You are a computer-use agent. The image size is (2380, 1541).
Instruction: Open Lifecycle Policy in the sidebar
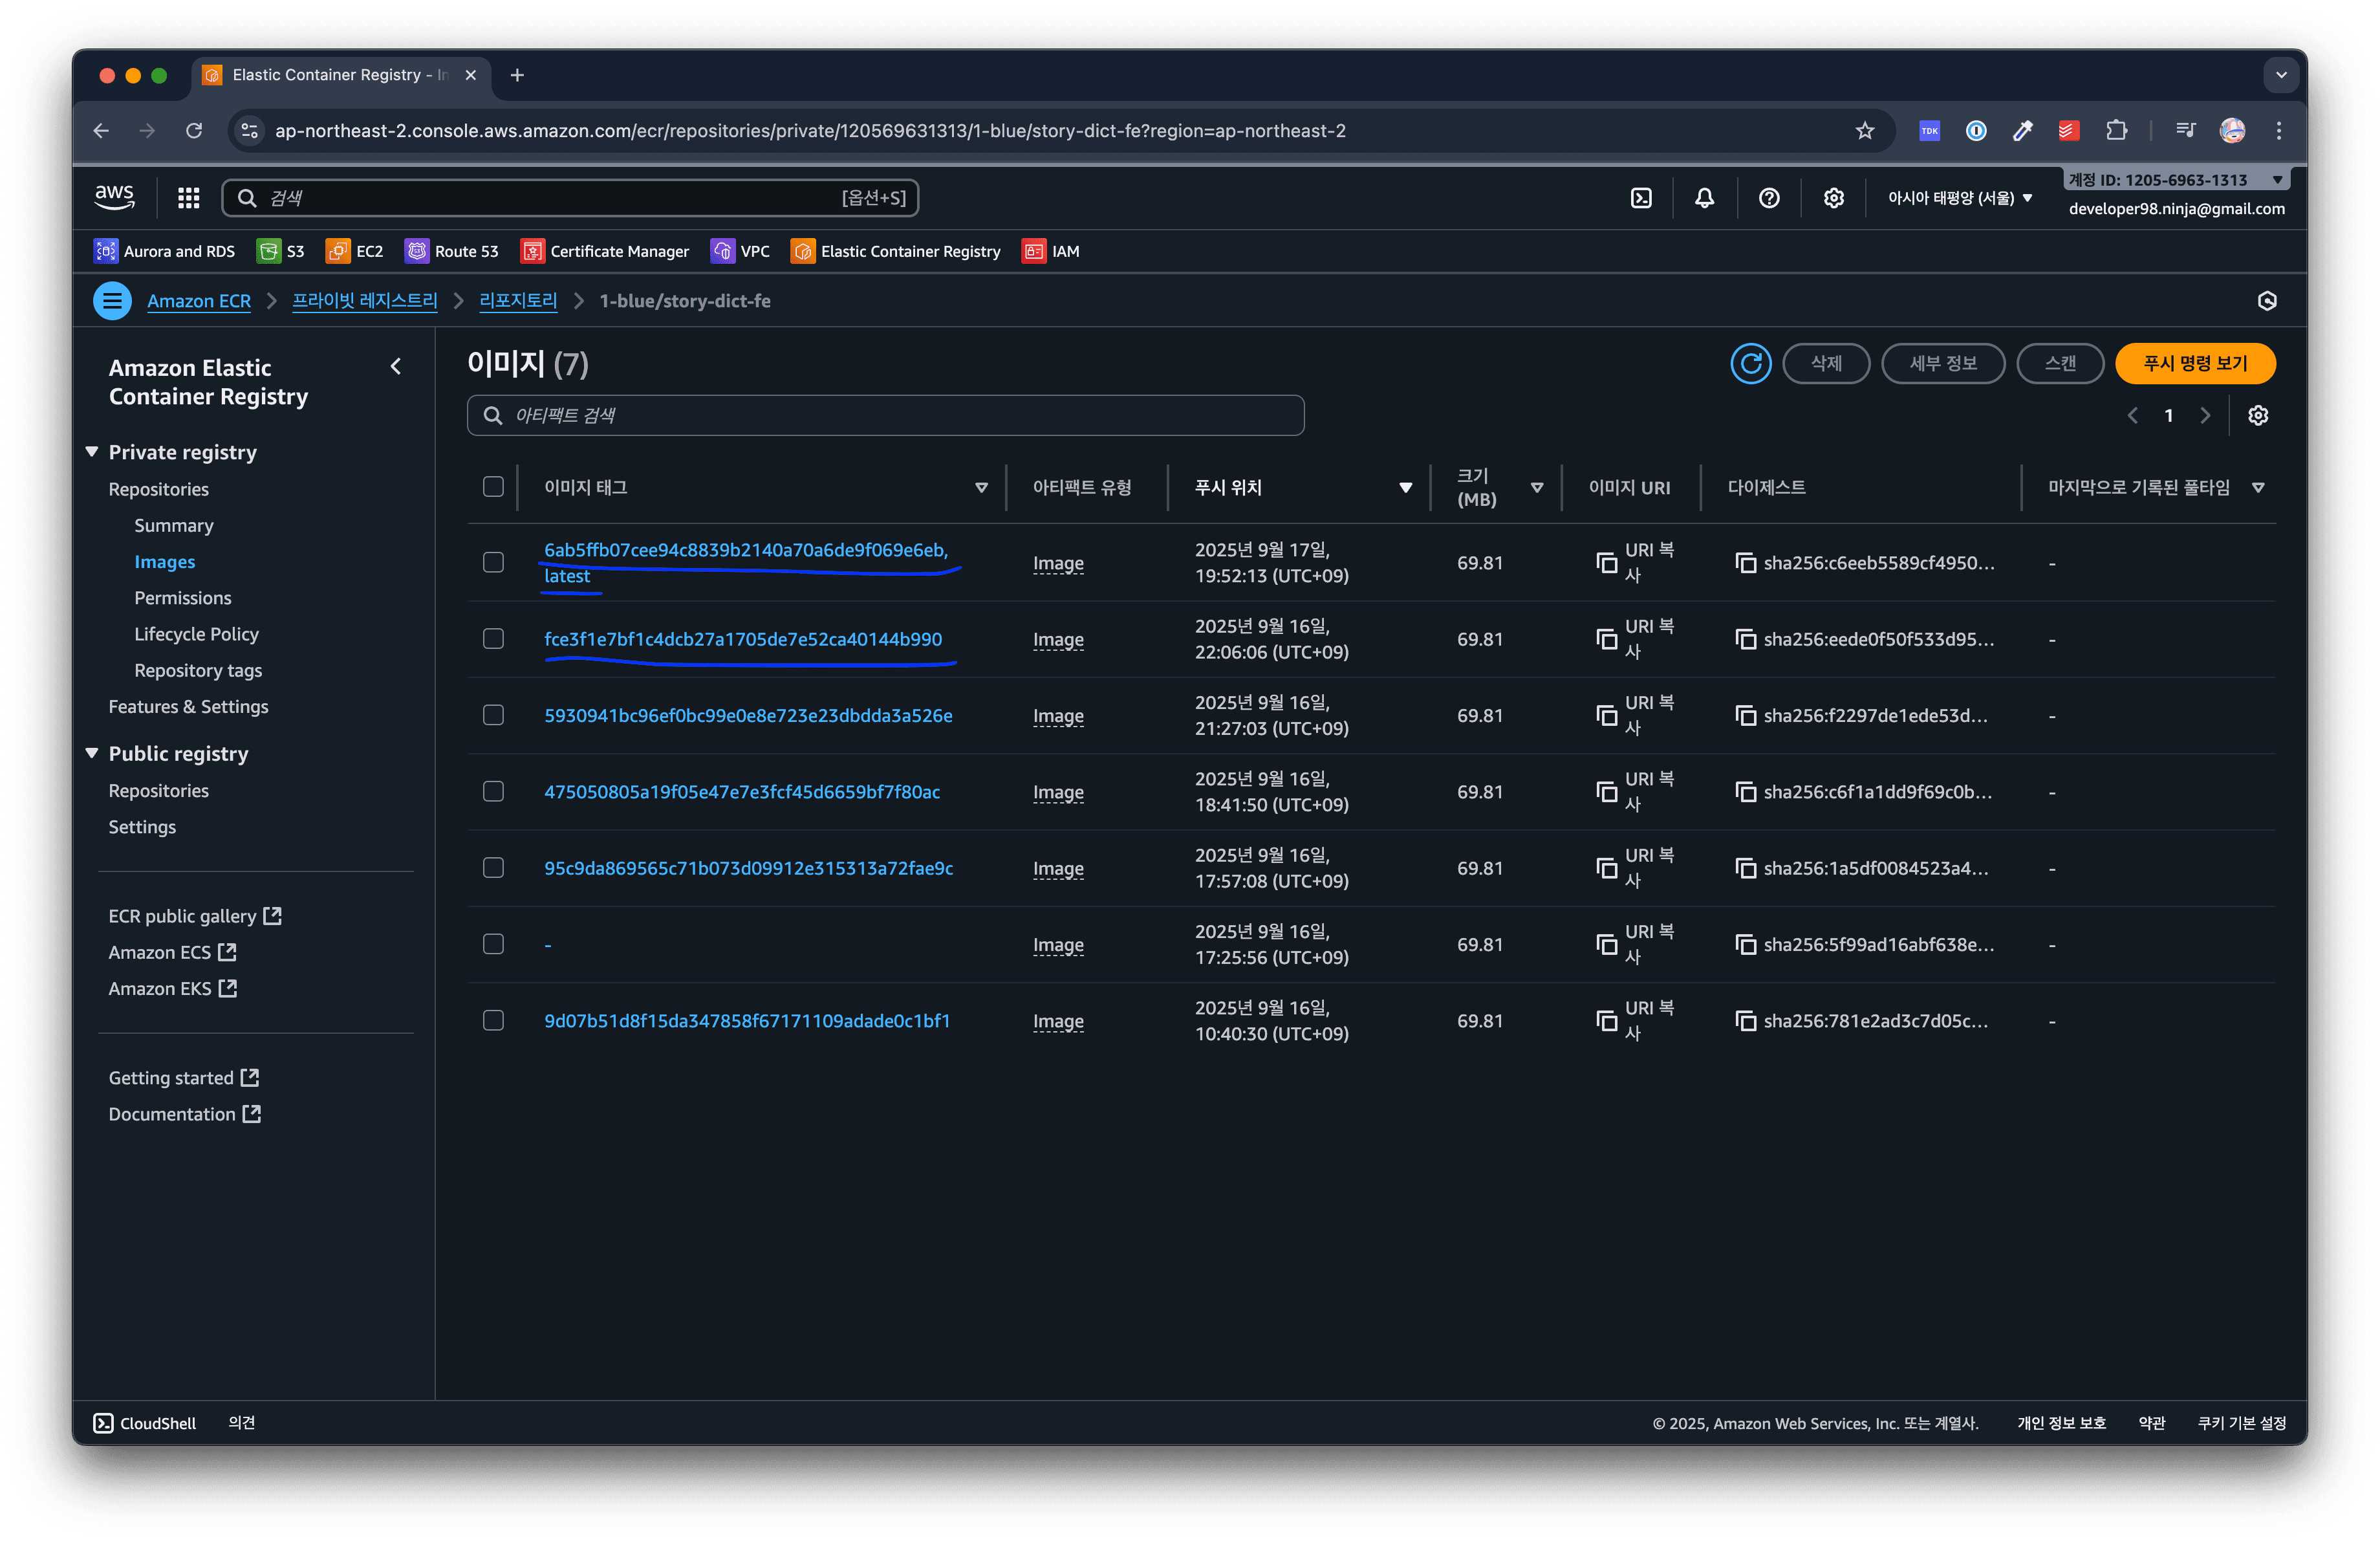[x=196, y=634]
